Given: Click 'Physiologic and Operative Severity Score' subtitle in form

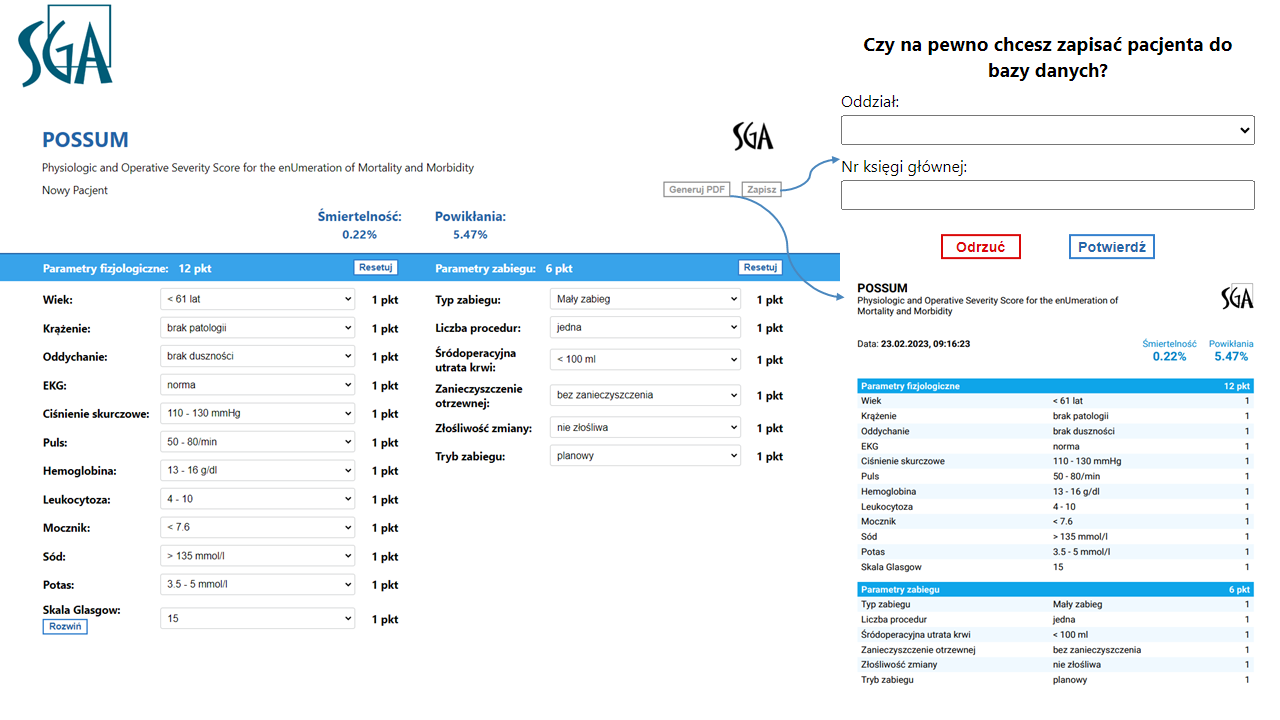Looking at the screenshot, I should pyautogui.click(x=258, y=168).
